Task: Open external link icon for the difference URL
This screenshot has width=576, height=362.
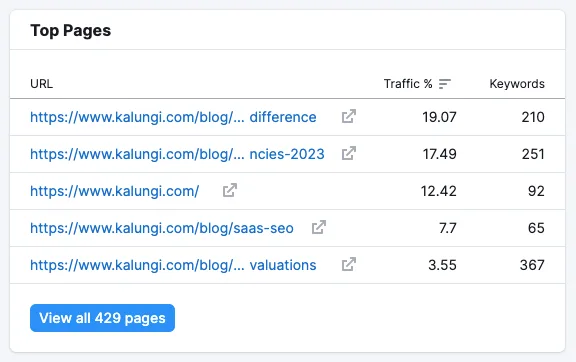Action: 349,117
